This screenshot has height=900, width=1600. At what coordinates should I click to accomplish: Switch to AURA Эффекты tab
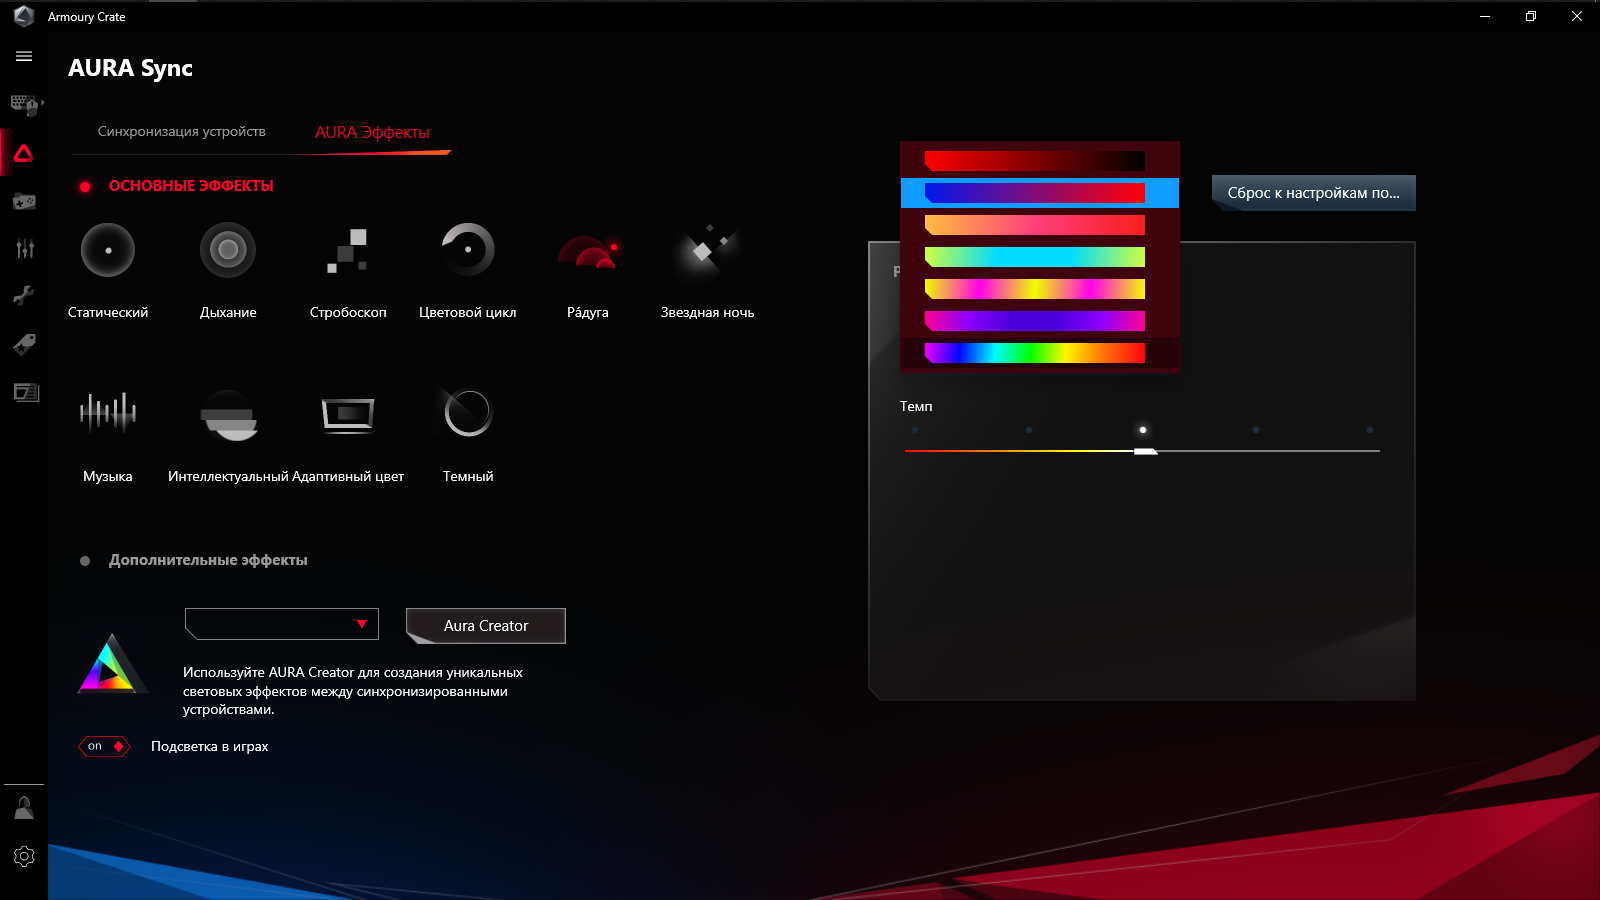[x=372, y=132]
